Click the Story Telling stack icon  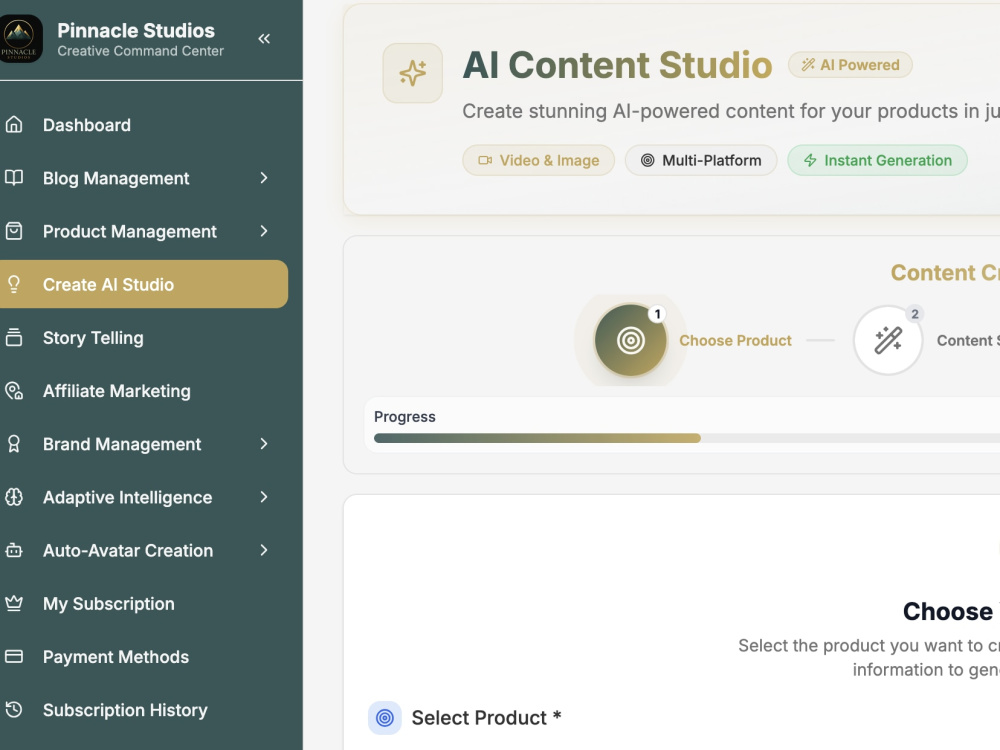pos(14,337)
